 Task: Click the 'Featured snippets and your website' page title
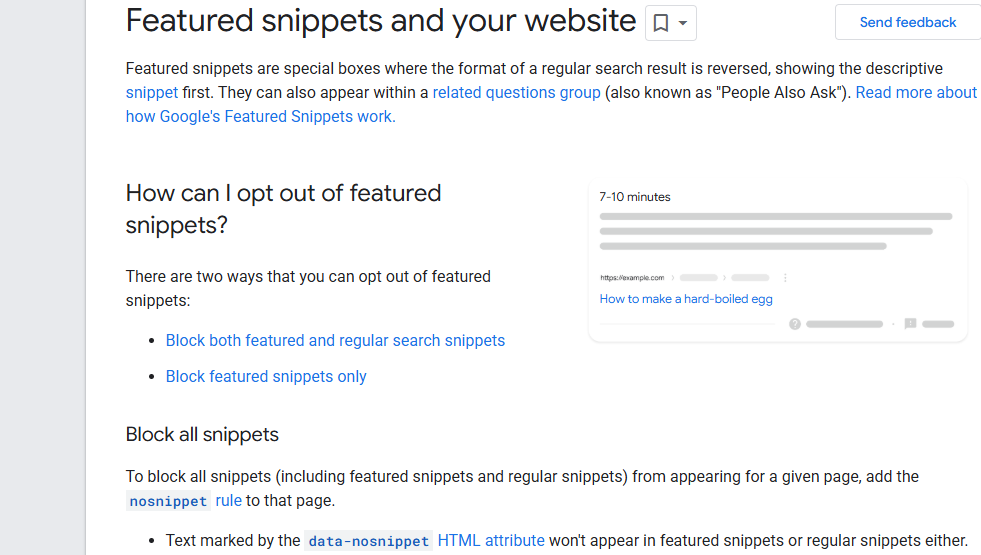pyautogui.click(x=381, y=21)
